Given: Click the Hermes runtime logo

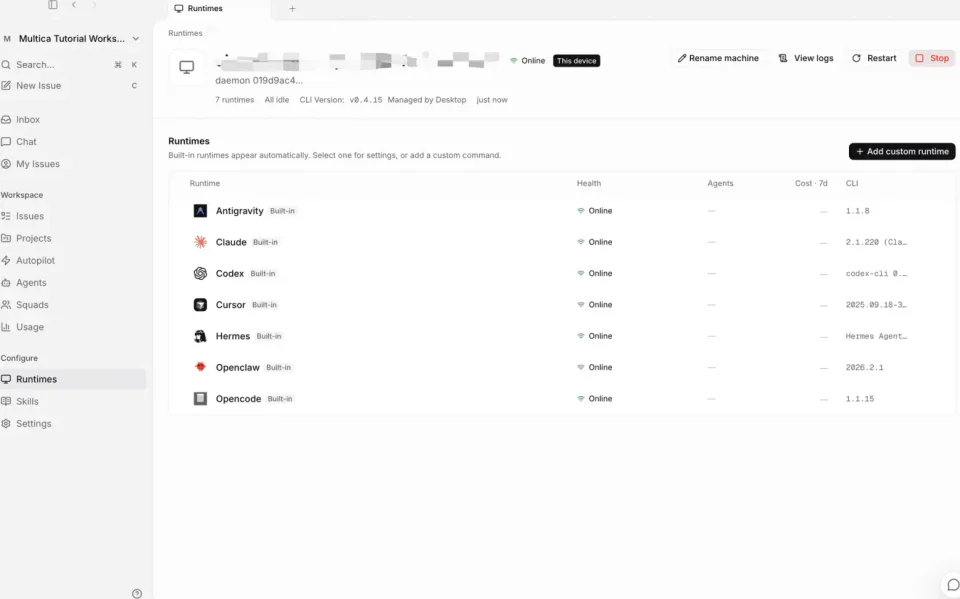Looking at the screenshot, I should click(200, 336).
